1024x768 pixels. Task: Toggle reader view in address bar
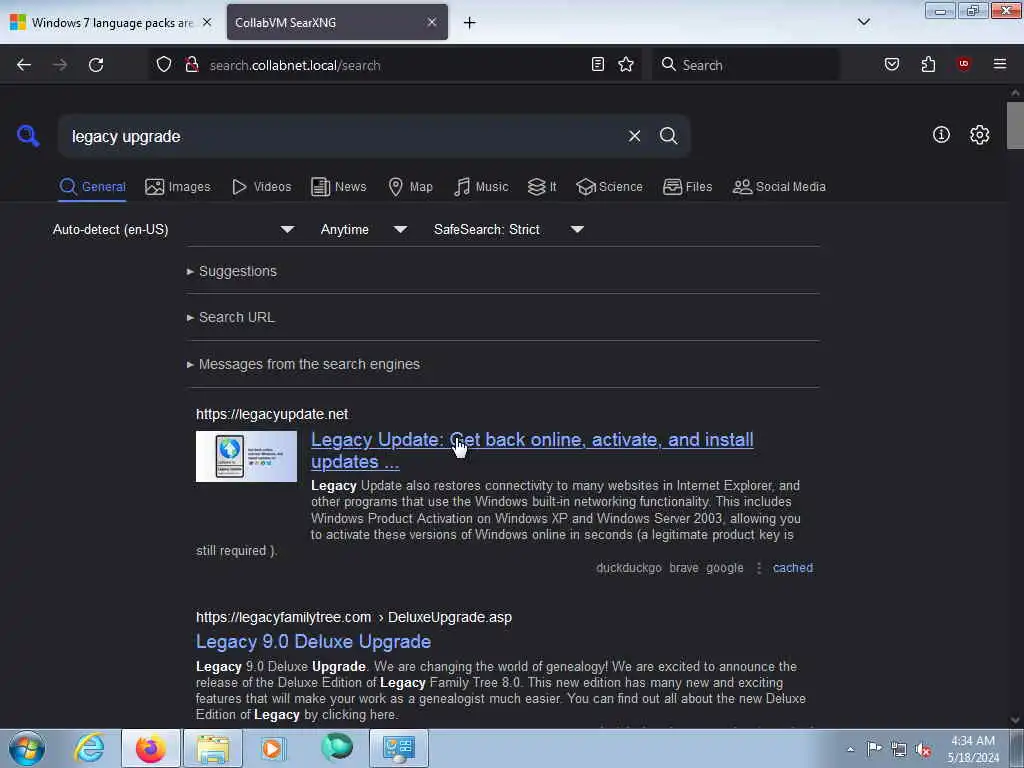(598, 64)
